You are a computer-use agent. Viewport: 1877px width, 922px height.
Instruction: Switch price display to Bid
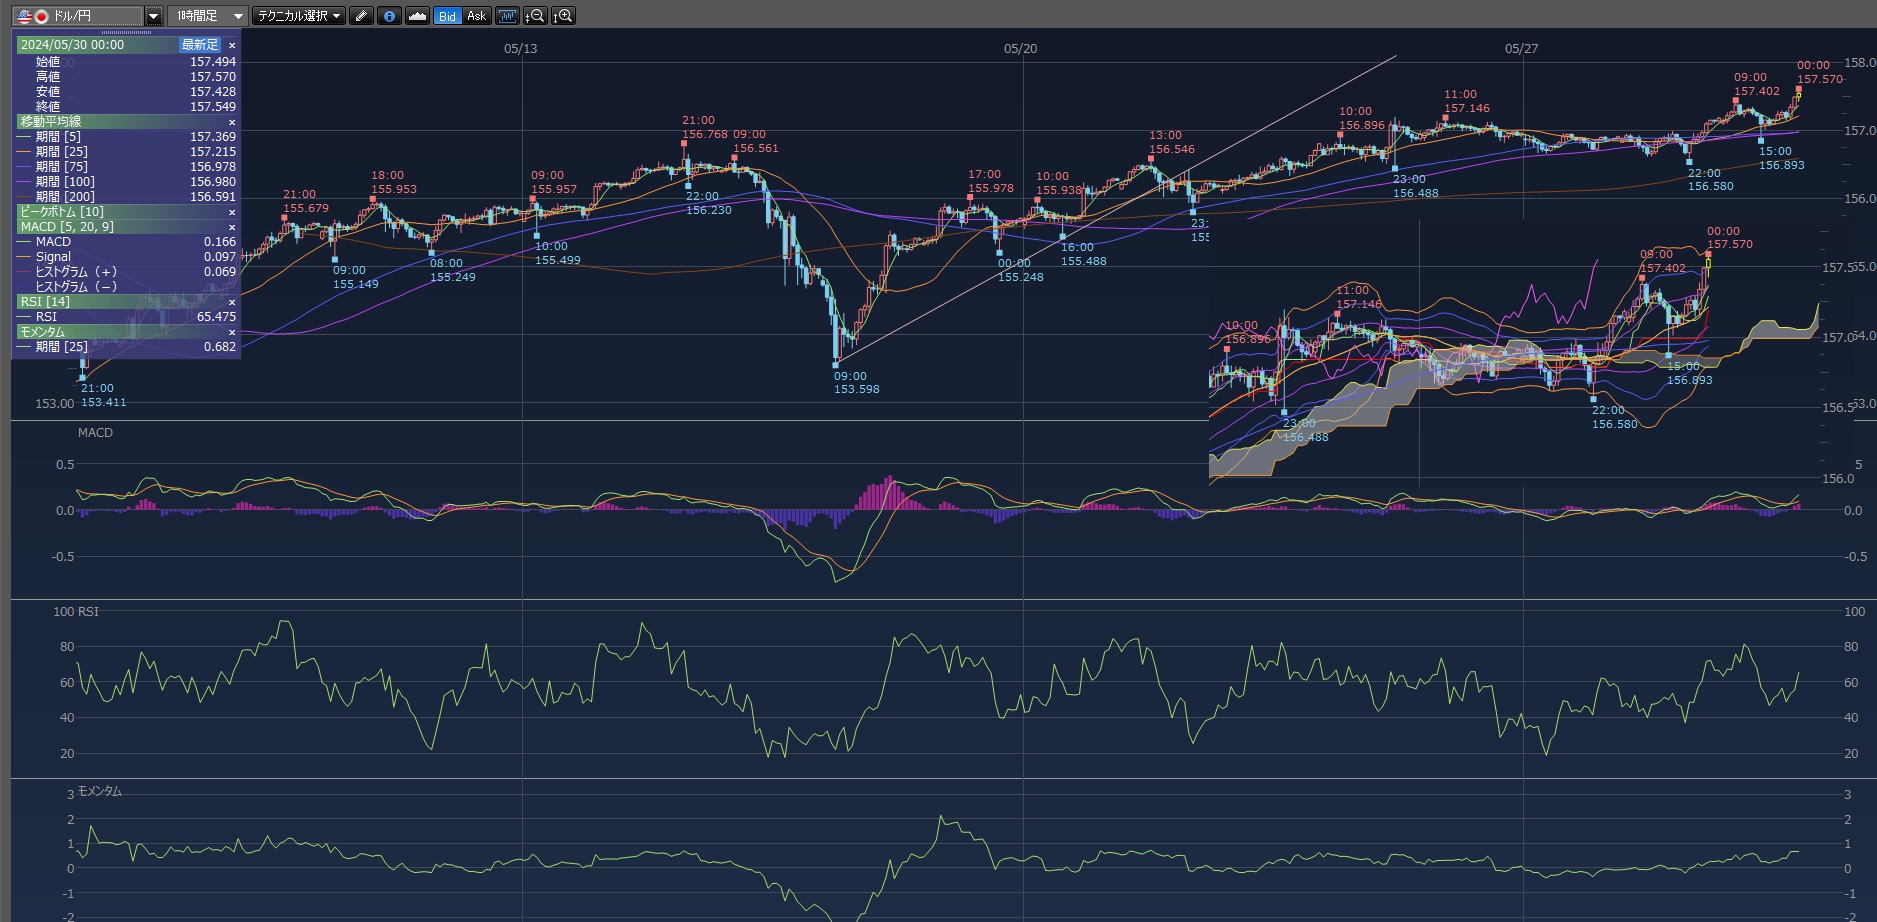pyautogui.click(x=447, y=16)
